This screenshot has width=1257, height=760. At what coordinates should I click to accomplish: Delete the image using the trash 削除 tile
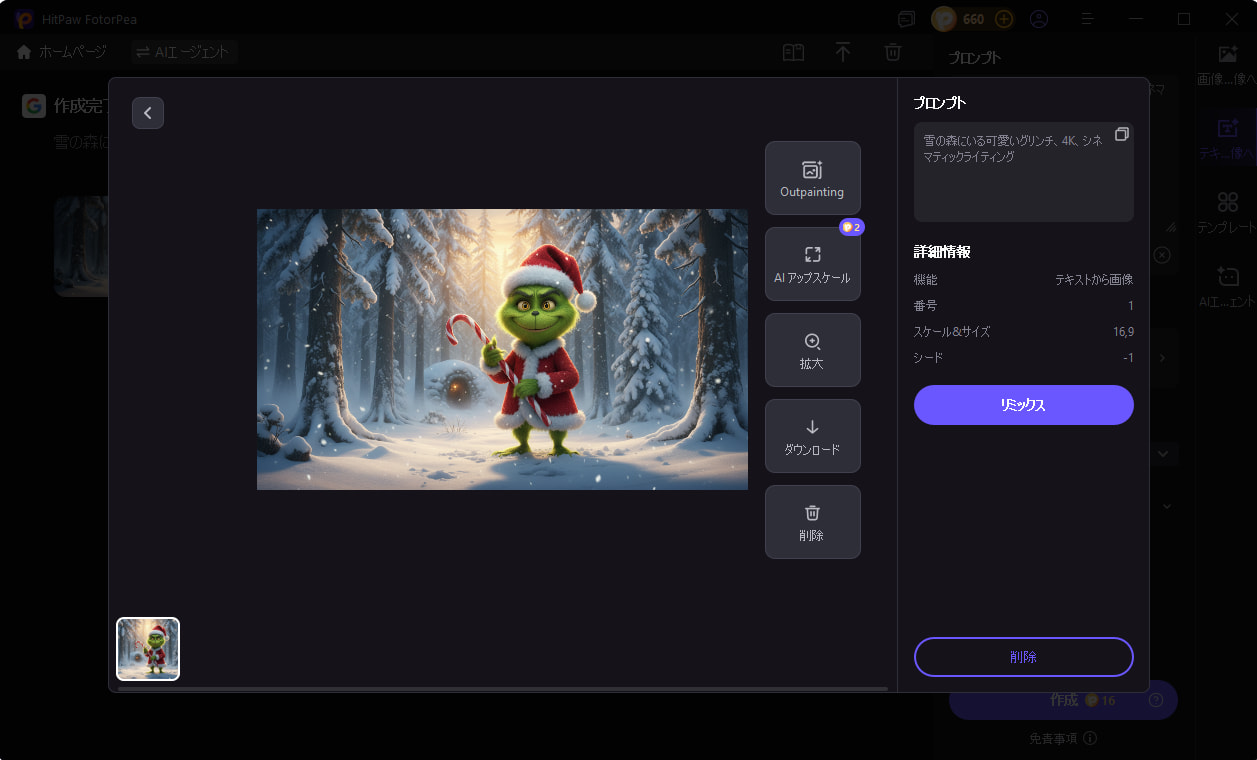[812, 522]
